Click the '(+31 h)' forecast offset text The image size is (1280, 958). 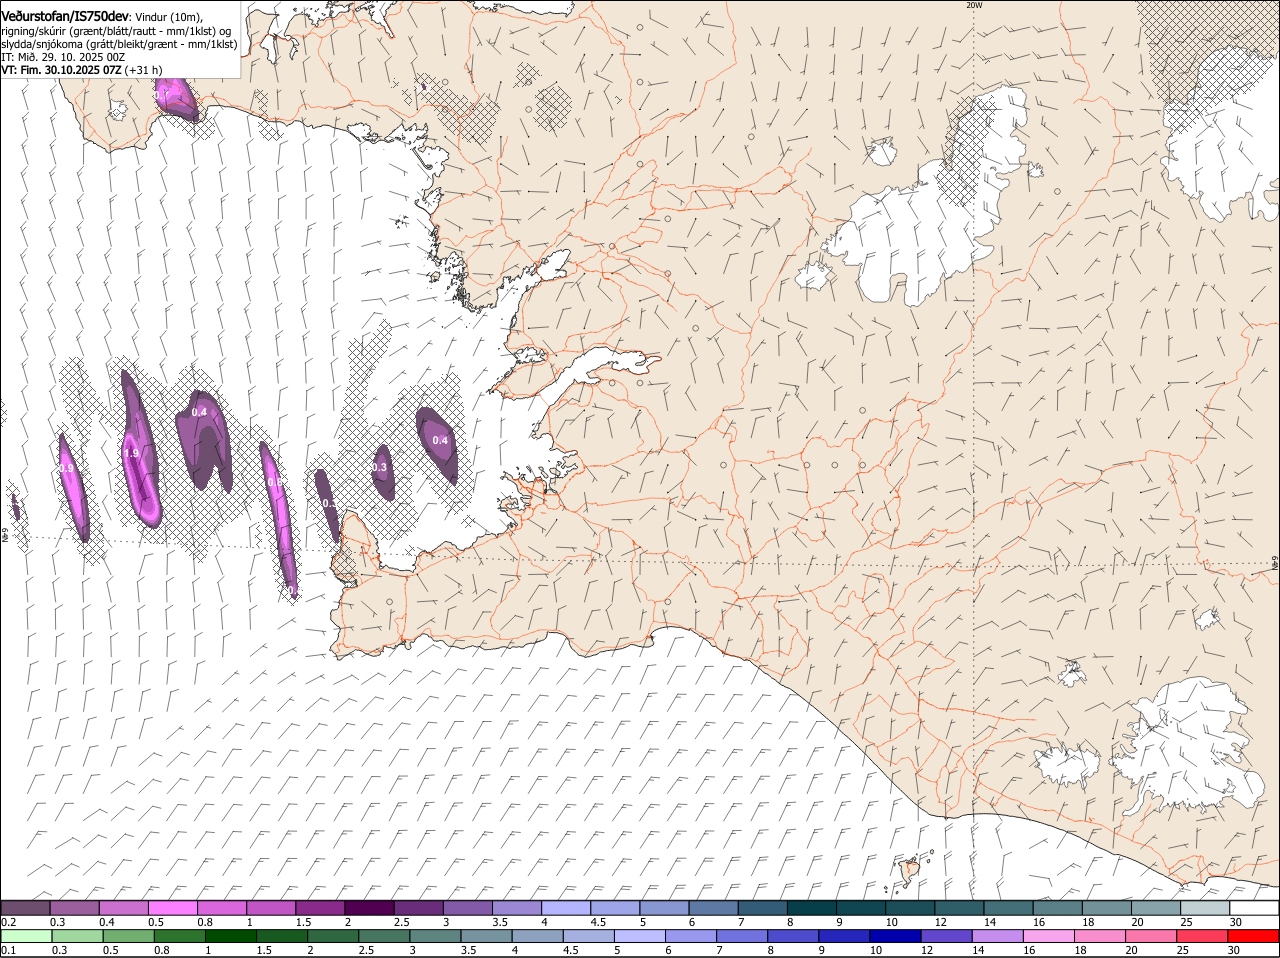[144, 70]
